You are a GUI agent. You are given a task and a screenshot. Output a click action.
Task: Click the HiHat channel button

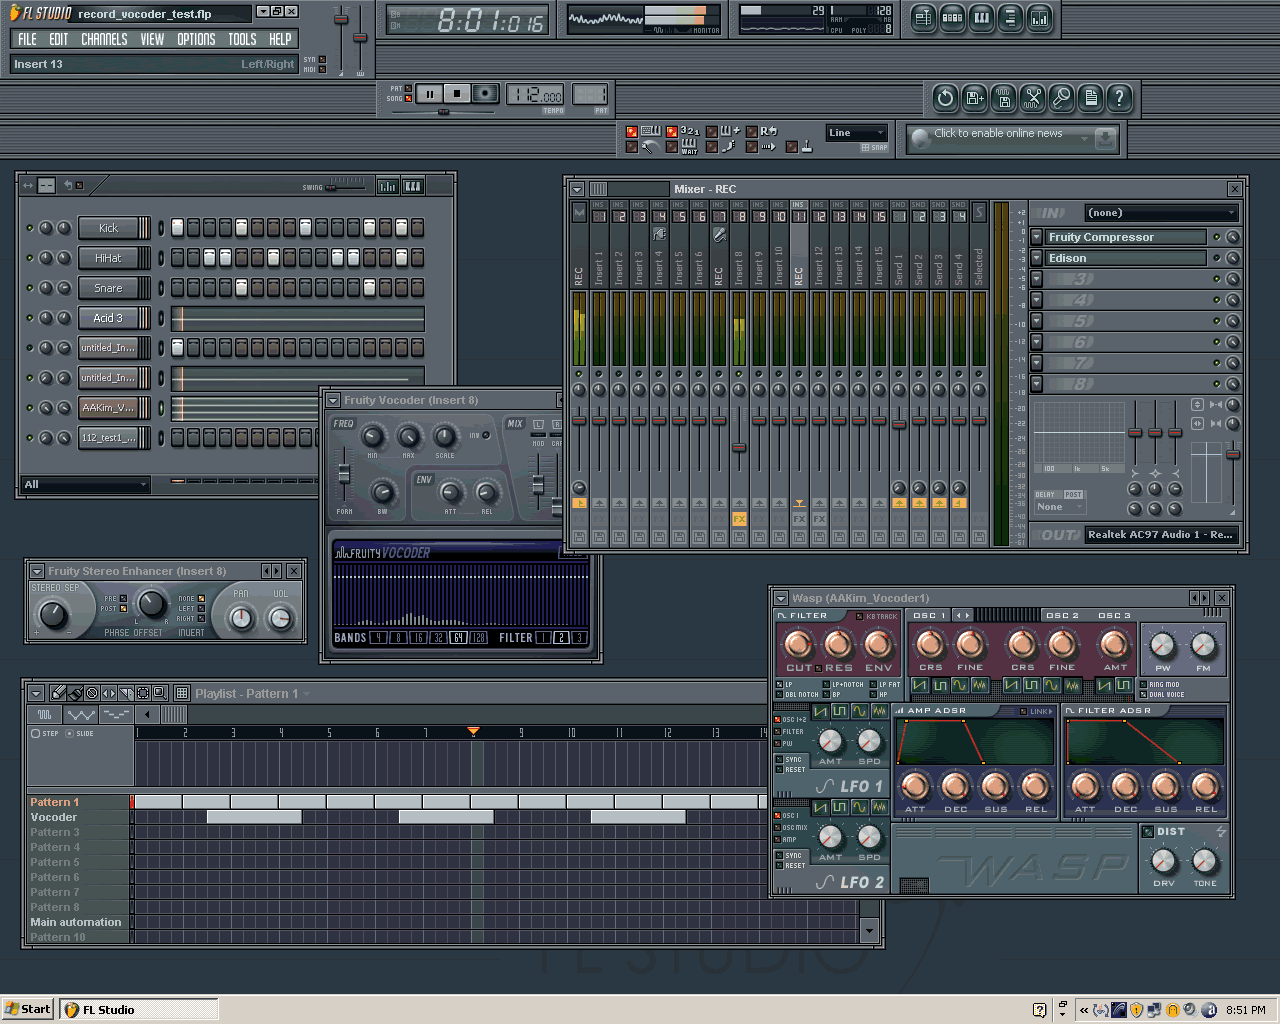pos(108,258)
